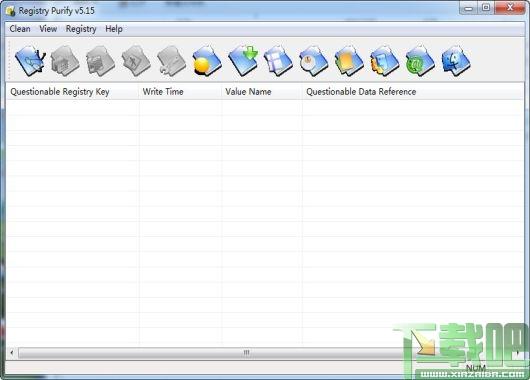Click the horizontal scrollbar left arrow
The height and width of the screenshot is (380, 530).
coord(12,353)
